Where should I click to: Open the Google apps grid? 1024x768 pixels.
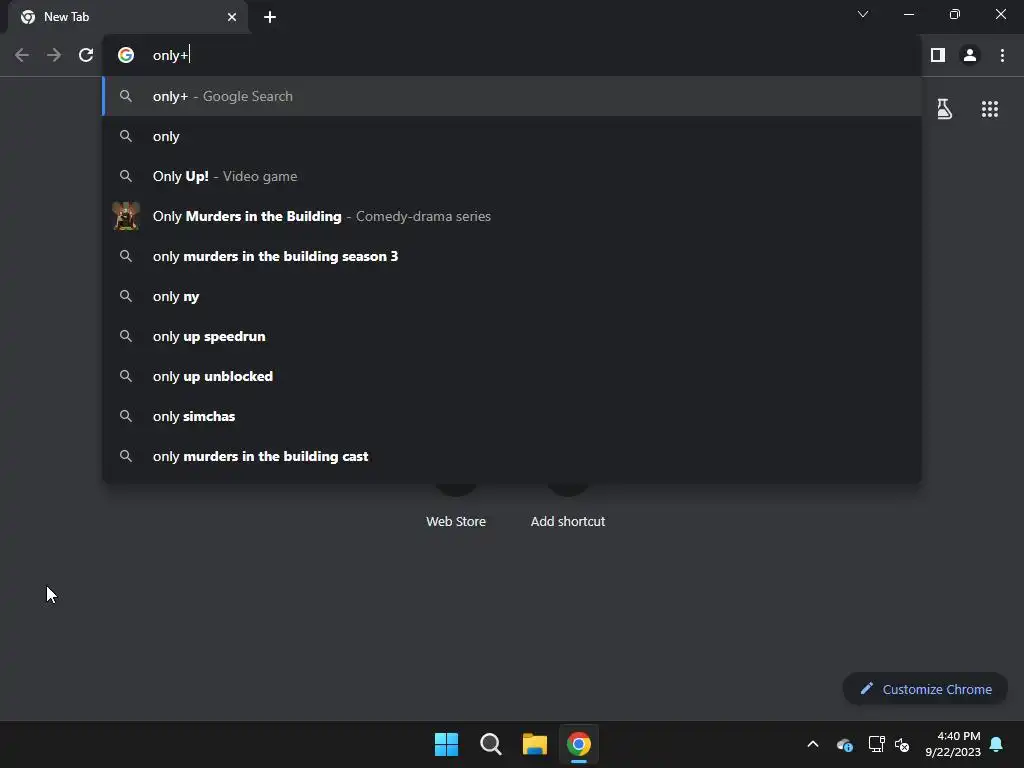990,109
